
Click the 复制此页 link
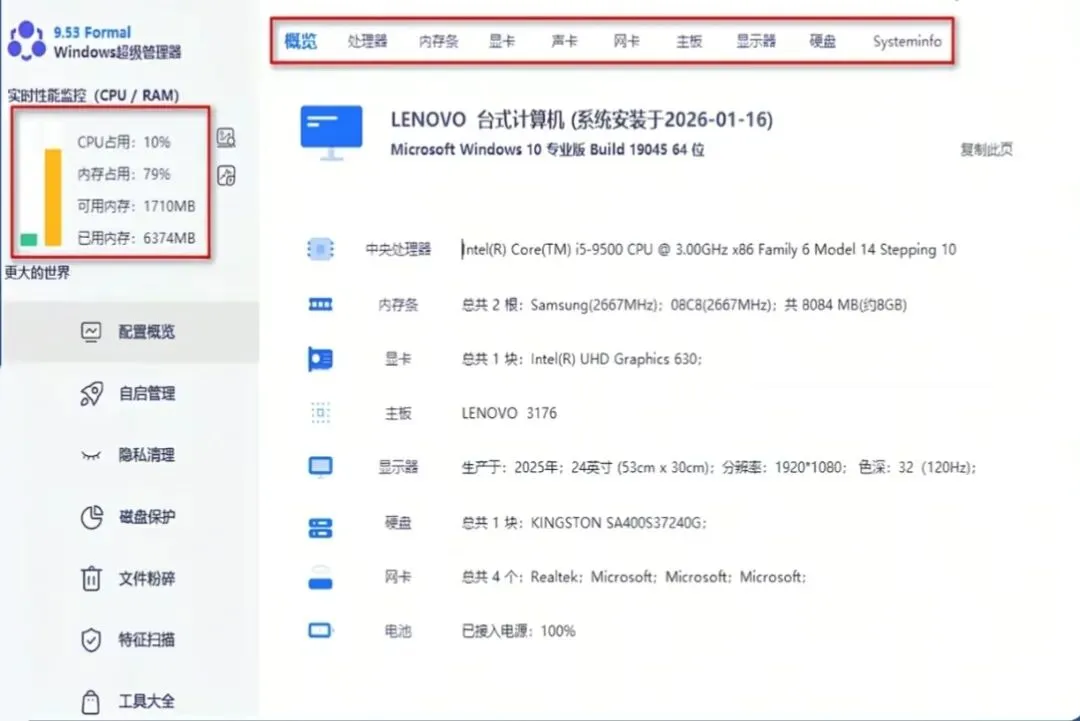986,149
